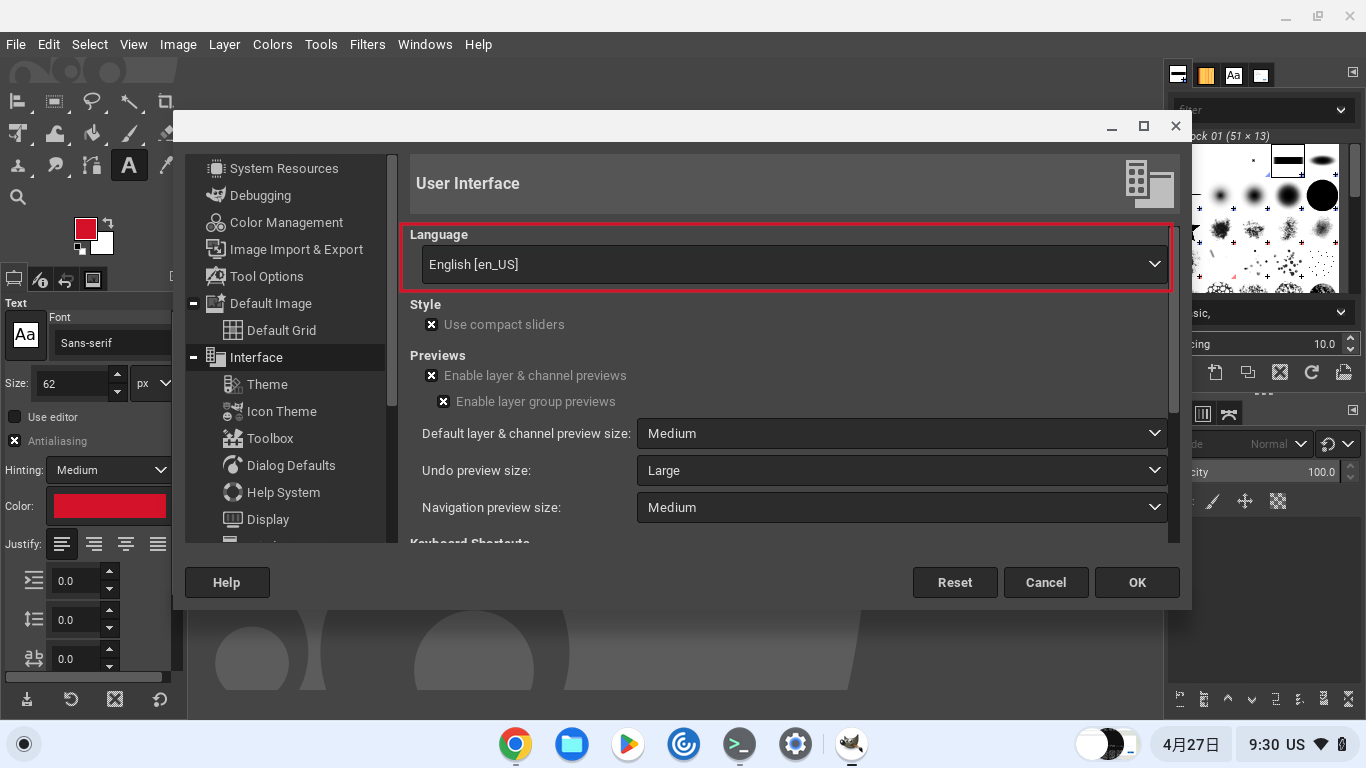Screen dimensions: 1366x768
Task: Click the Paths tool icon
Action: tap(92, 165)
